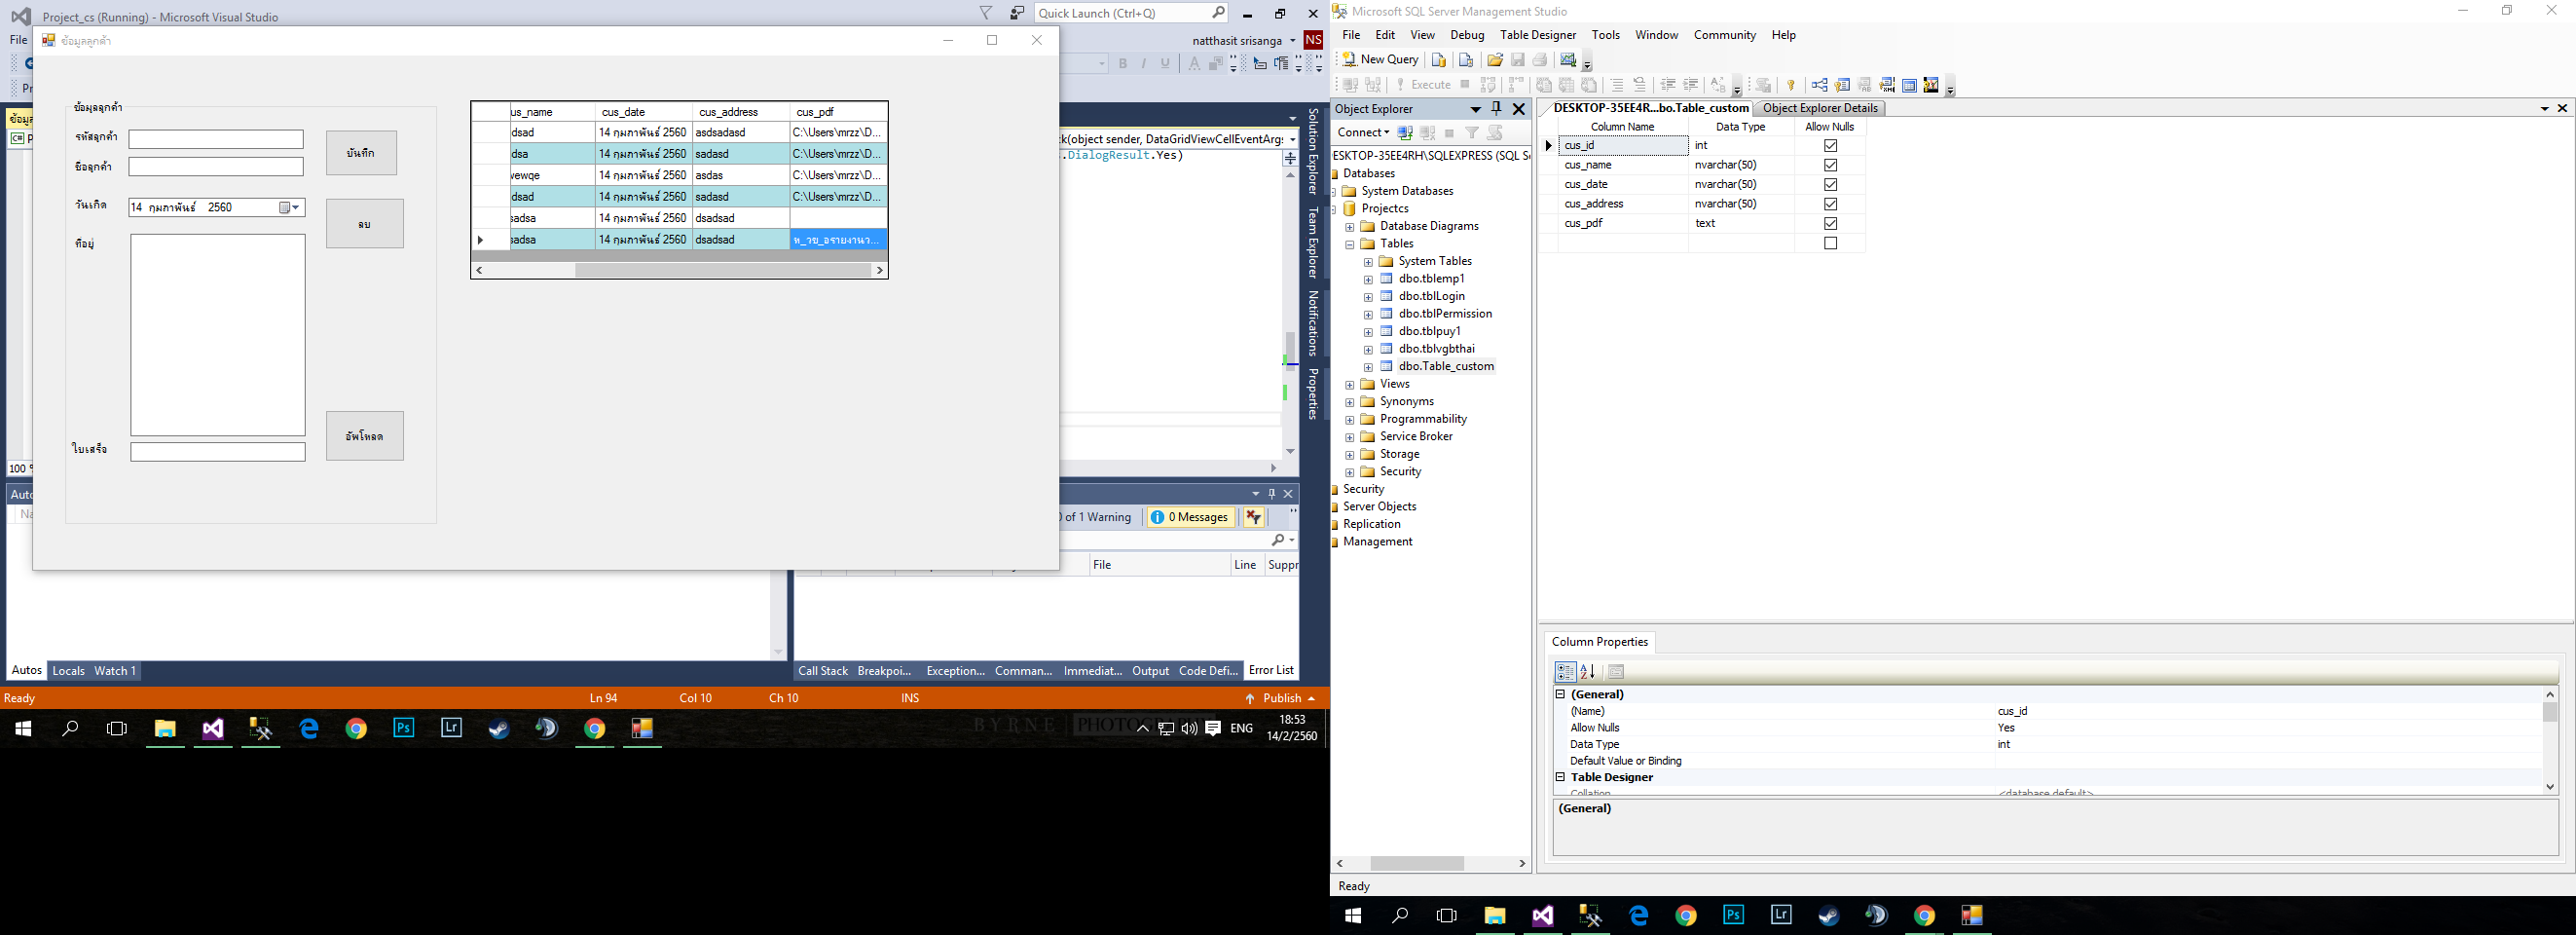Toggle Allow Nulls for cus_address
The width and height of the screenshot is (2576, 935).
coord(1830,204)
